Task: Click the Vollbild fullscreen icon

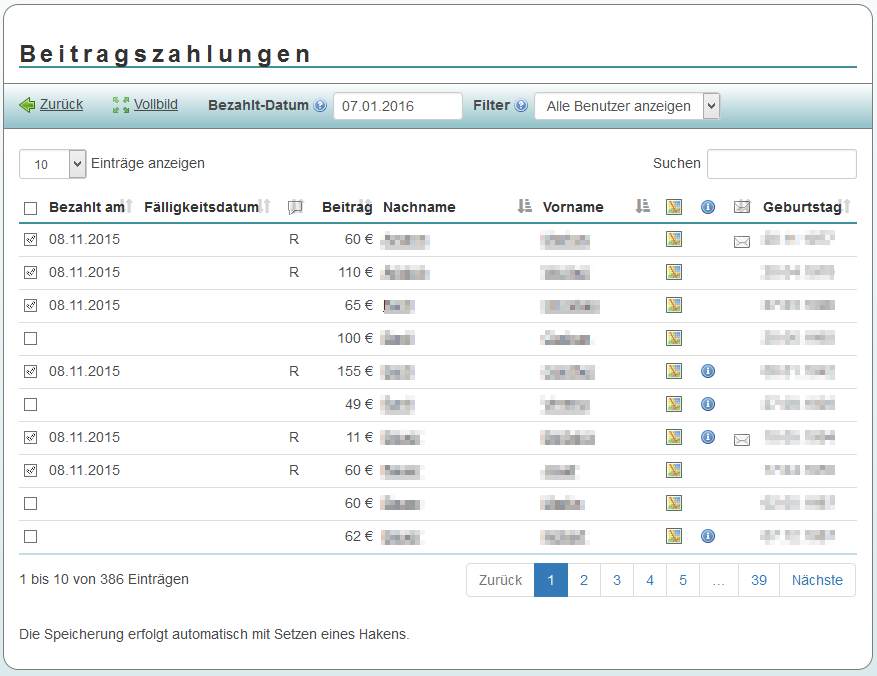Action: pyautogui.click(x=121, y=105)
